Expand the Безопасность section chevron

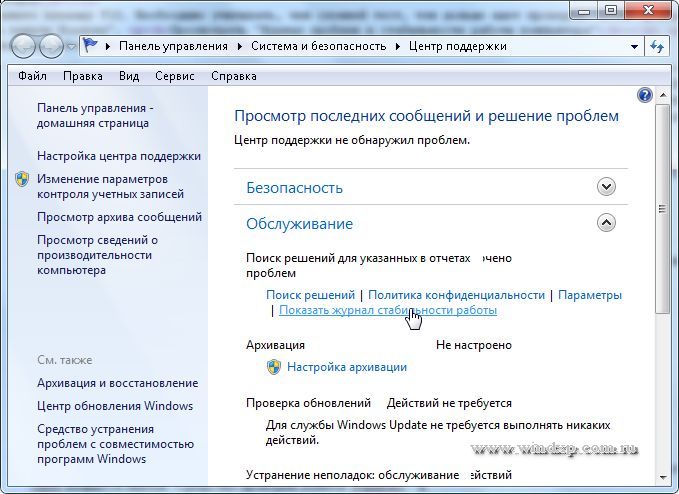click(606, 187)
